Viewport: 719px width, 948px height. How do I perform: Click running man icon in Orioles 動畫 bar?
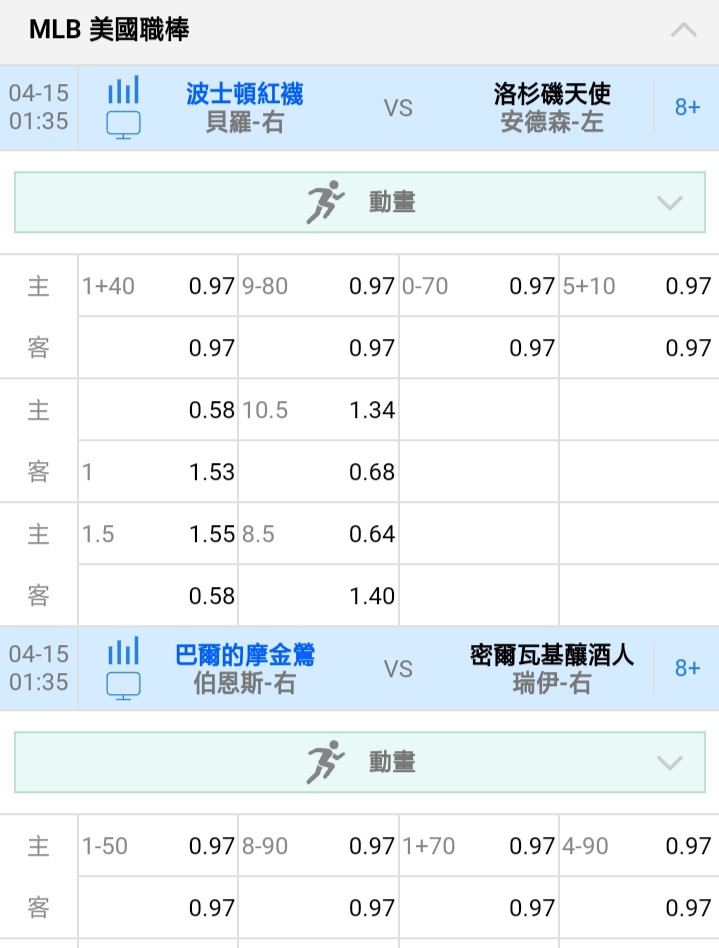pyautogui.click(x=325, y=762)
